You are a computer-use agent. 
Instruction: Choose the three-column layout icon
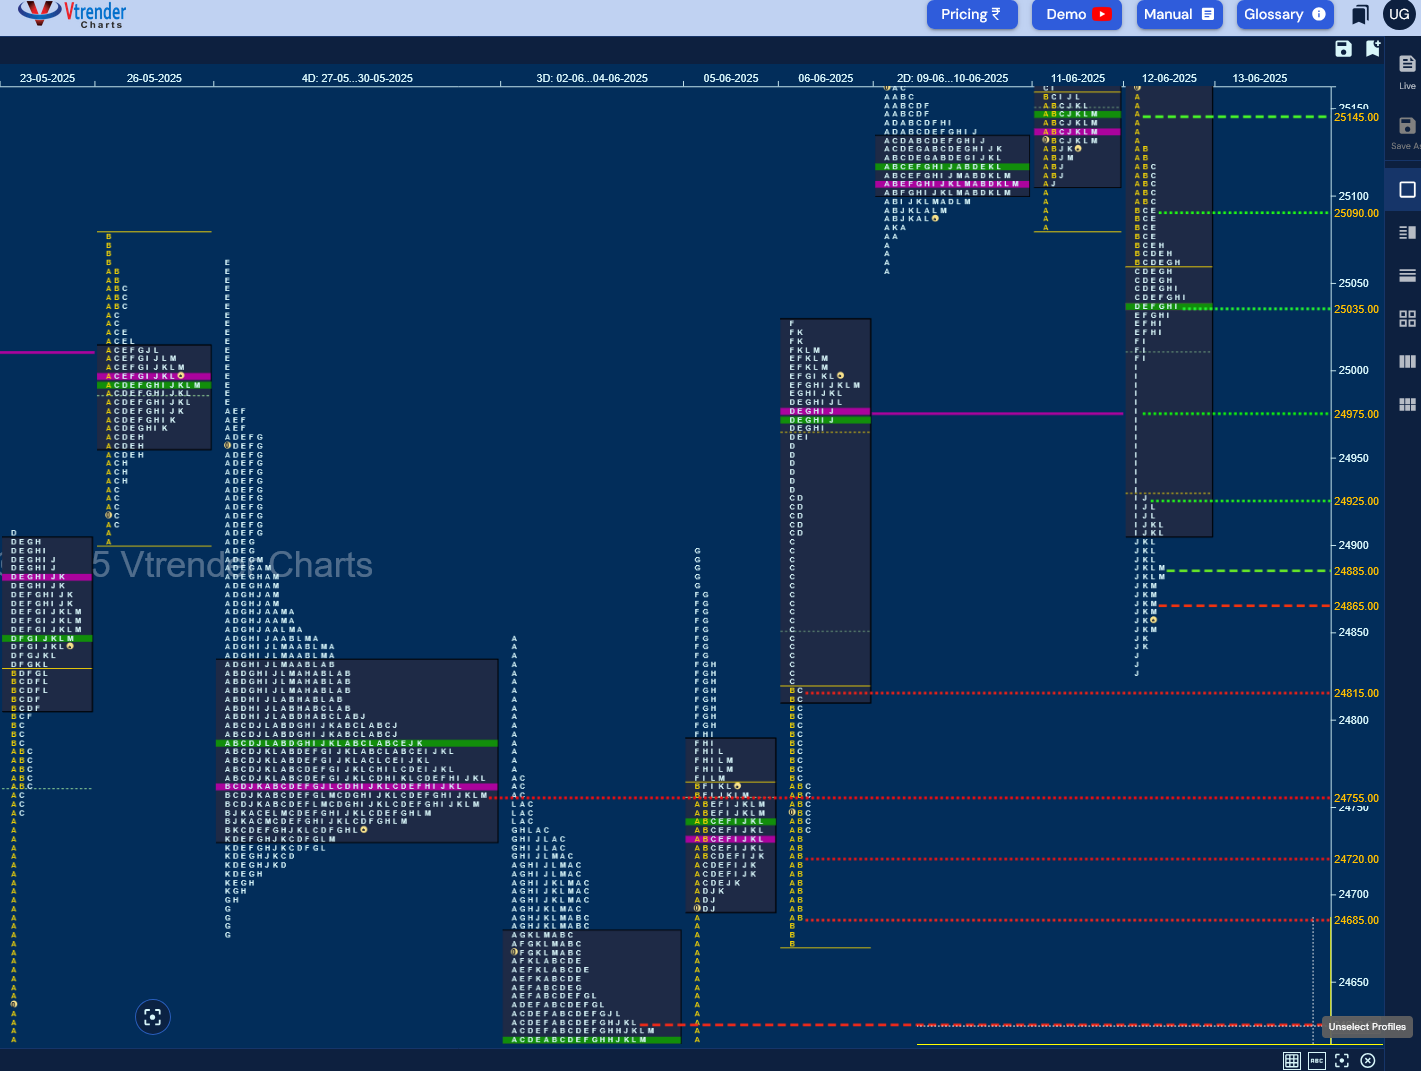coord(1407,361)
